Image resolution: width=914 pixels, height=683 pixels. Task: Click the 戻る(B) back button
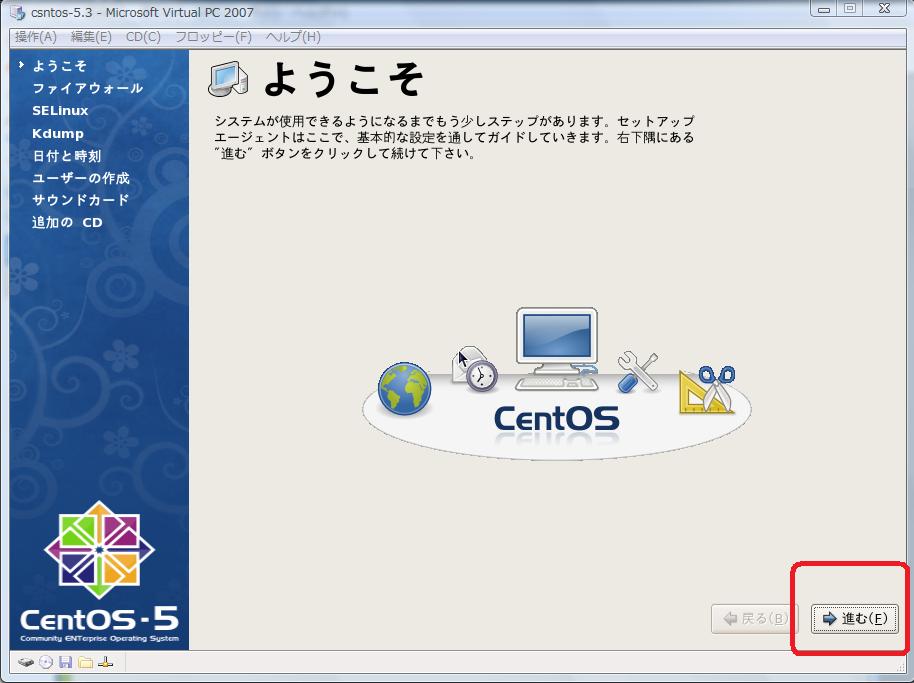coord(754,619)
